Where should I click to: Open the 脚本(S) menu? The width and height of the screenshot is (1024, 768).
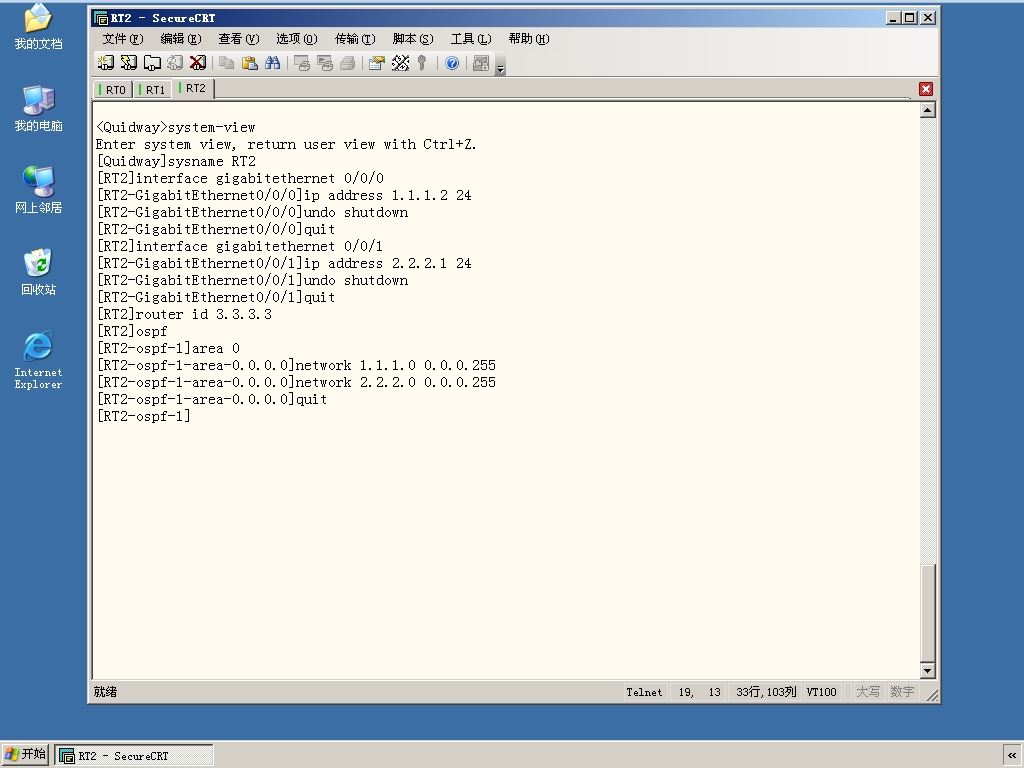[413, 39]
